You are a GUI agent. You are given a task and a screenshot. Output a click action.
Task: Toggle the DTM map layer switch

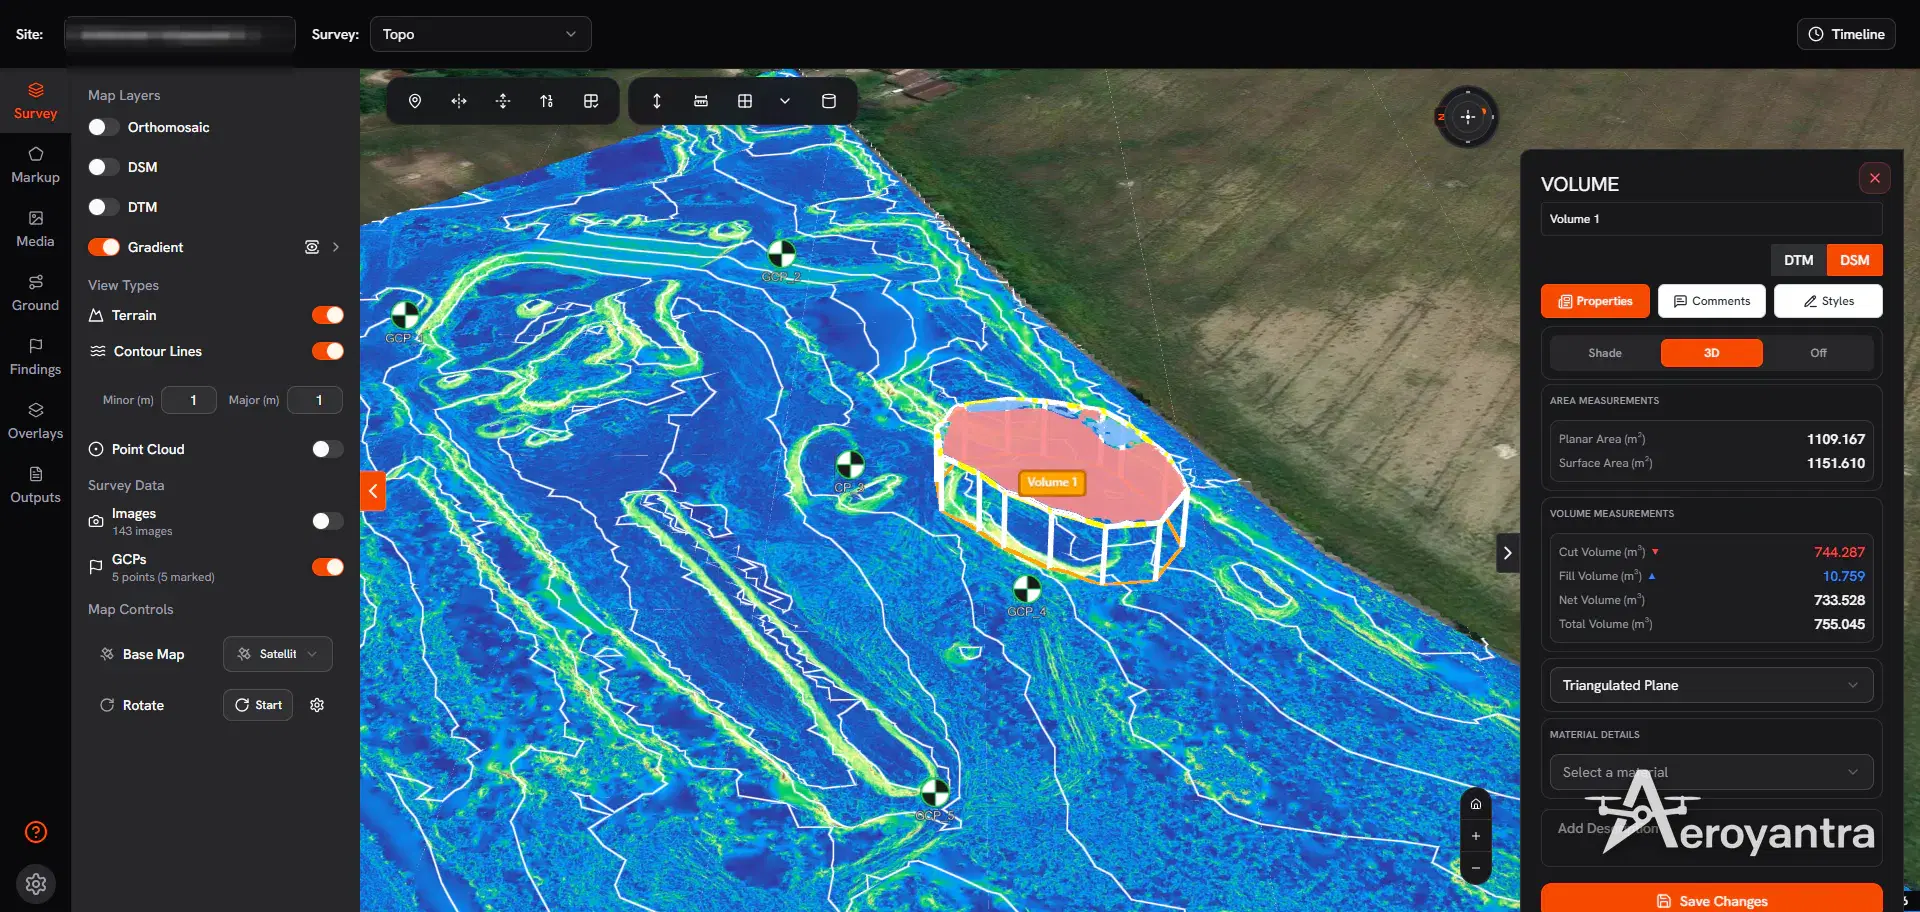click(x=104, y=207)
